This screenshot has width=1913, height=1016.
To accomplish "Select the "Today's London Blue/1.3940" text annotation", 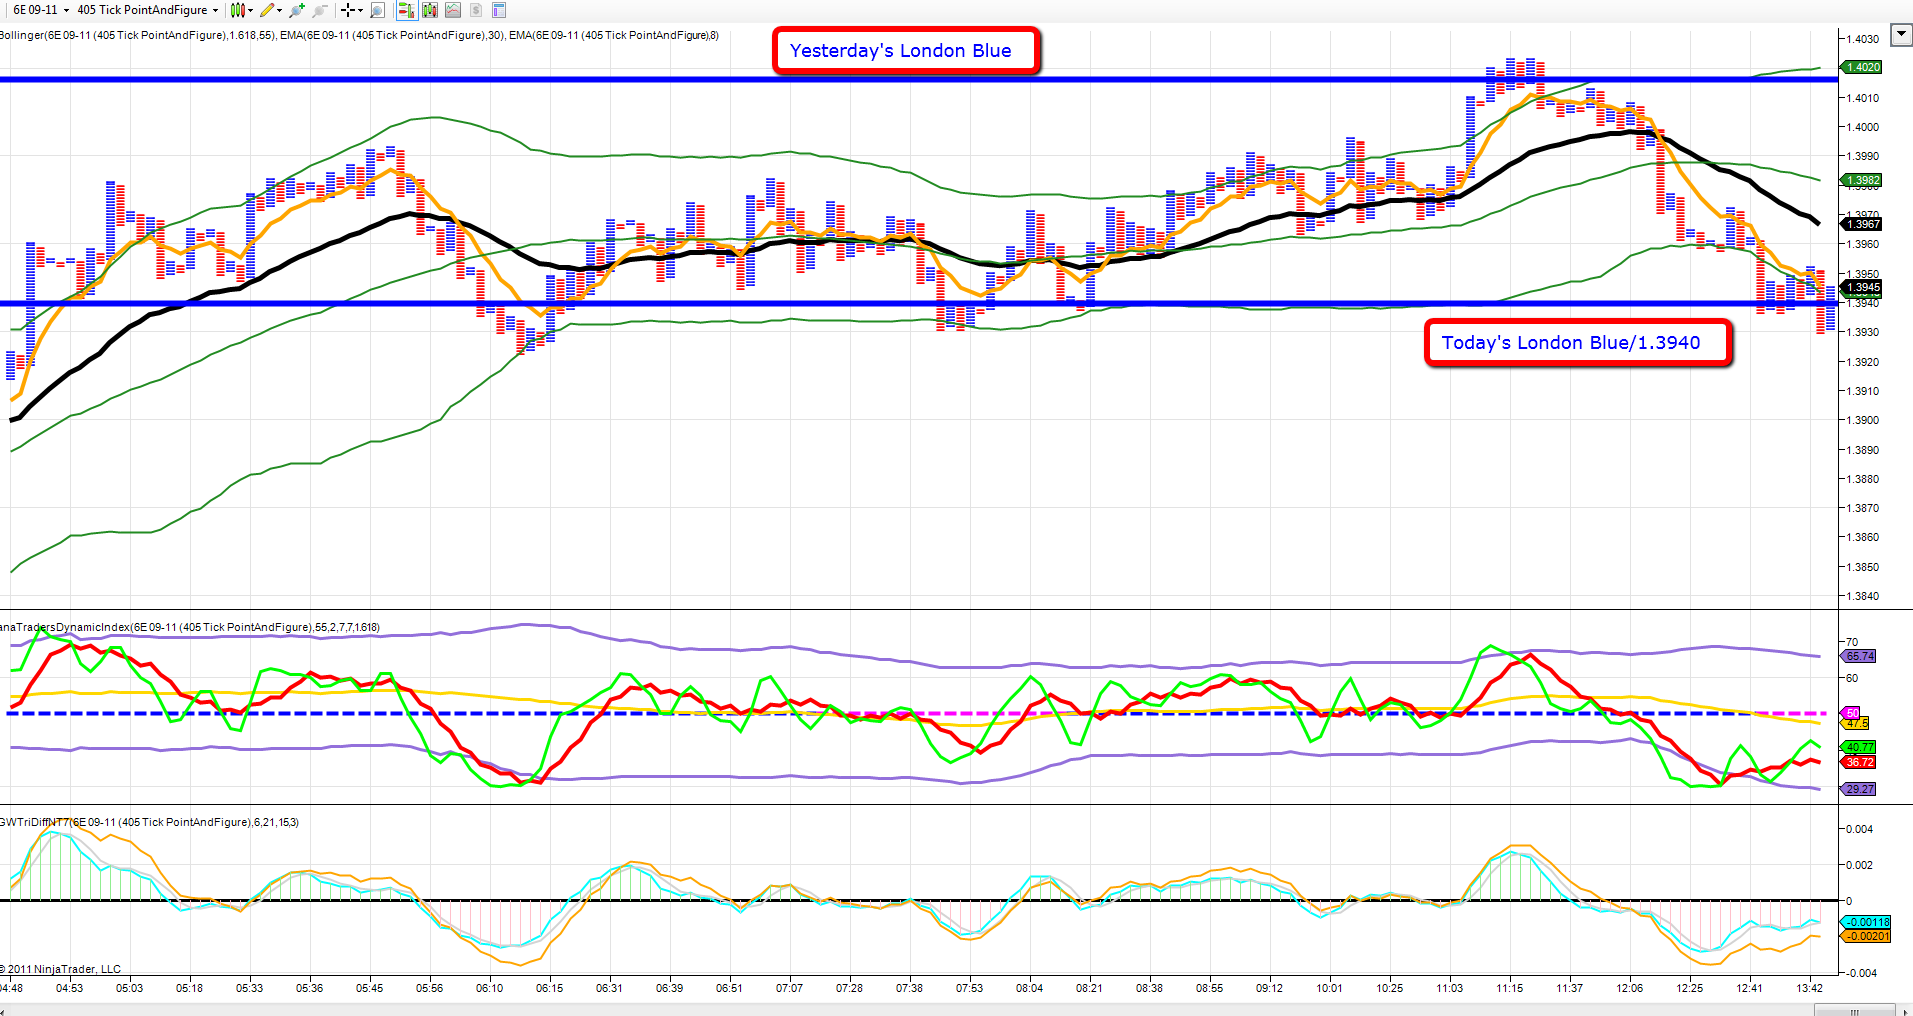I will (1577, 342).
